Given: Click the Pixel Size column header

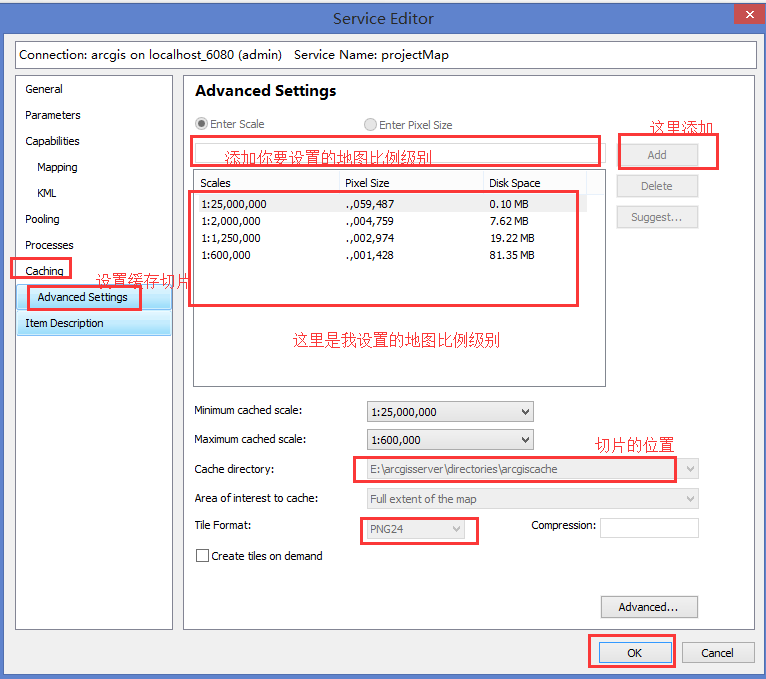Looking at the screenshot, I should tap(411, 183).
